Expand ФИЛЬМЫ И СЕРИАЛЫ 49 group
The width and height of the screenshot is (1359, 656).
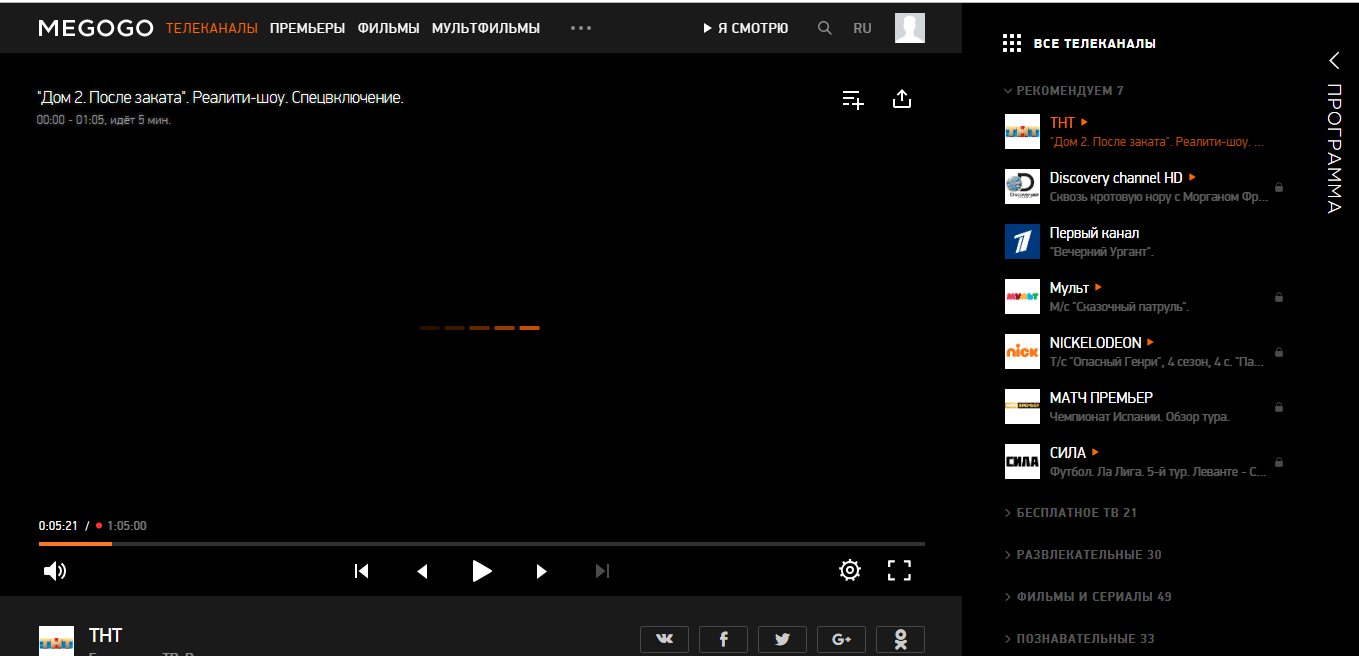tap(1087, 597)
